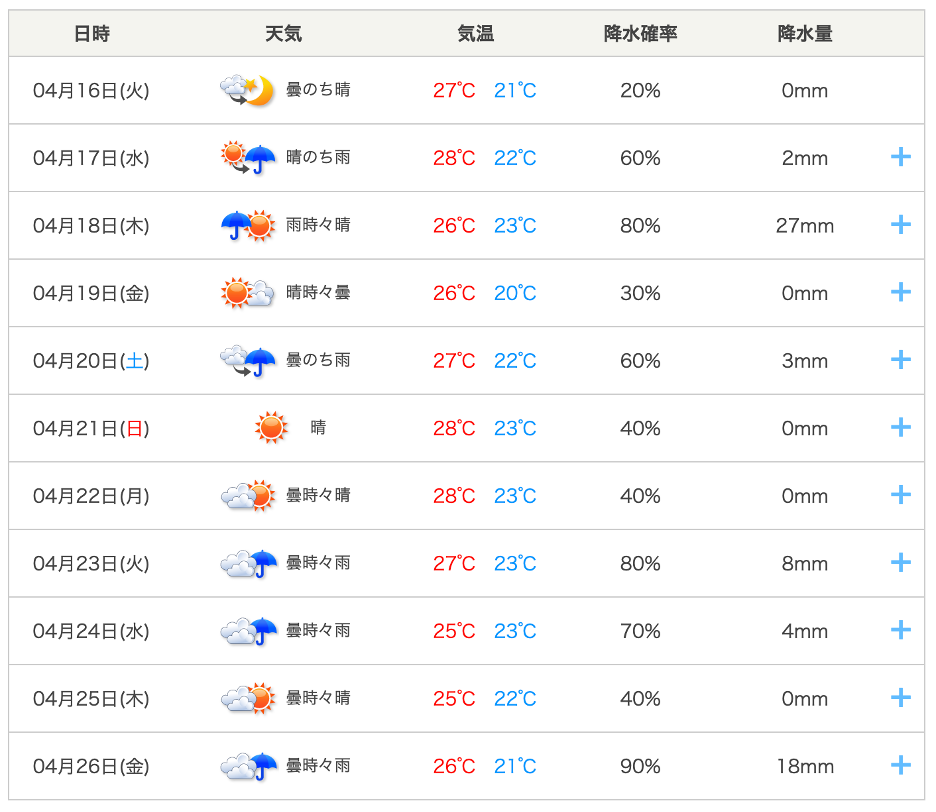Image resolution: width=936 pixels, height=812 pixels.
Task: Select the date 04月22日(月)
Action: click(91, 496)
